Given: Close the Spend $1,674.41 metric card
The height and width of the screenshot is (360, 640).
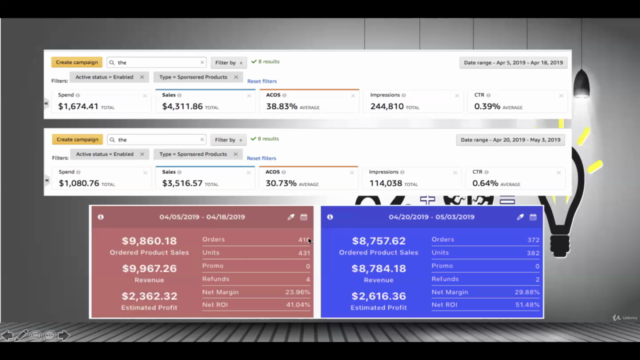Looking at the screenshot, I should [x=145, y=96].
